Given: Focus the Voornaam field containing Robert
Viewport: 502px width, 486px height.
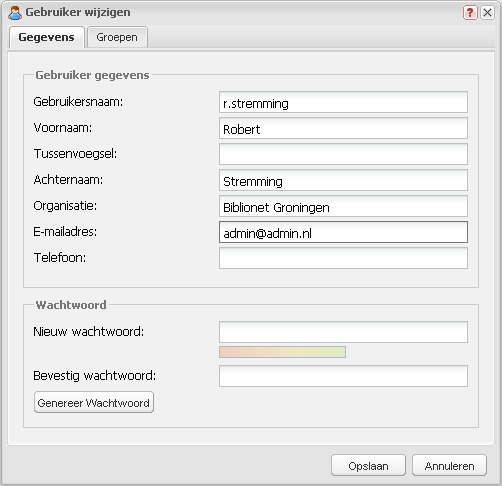Looking at the screenshot, I should (x=343, y=128).
